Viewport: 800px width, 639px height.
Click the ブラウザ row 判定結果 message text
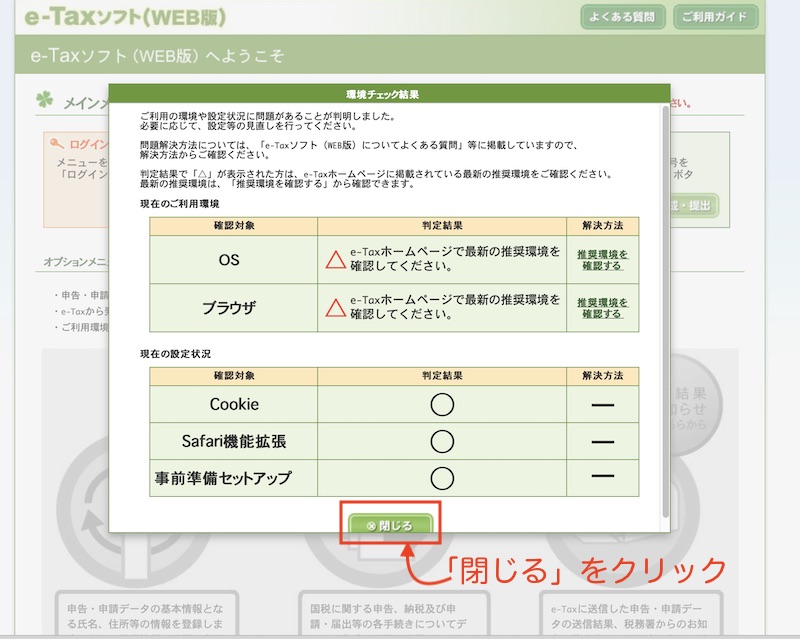(x=455, y=307)
